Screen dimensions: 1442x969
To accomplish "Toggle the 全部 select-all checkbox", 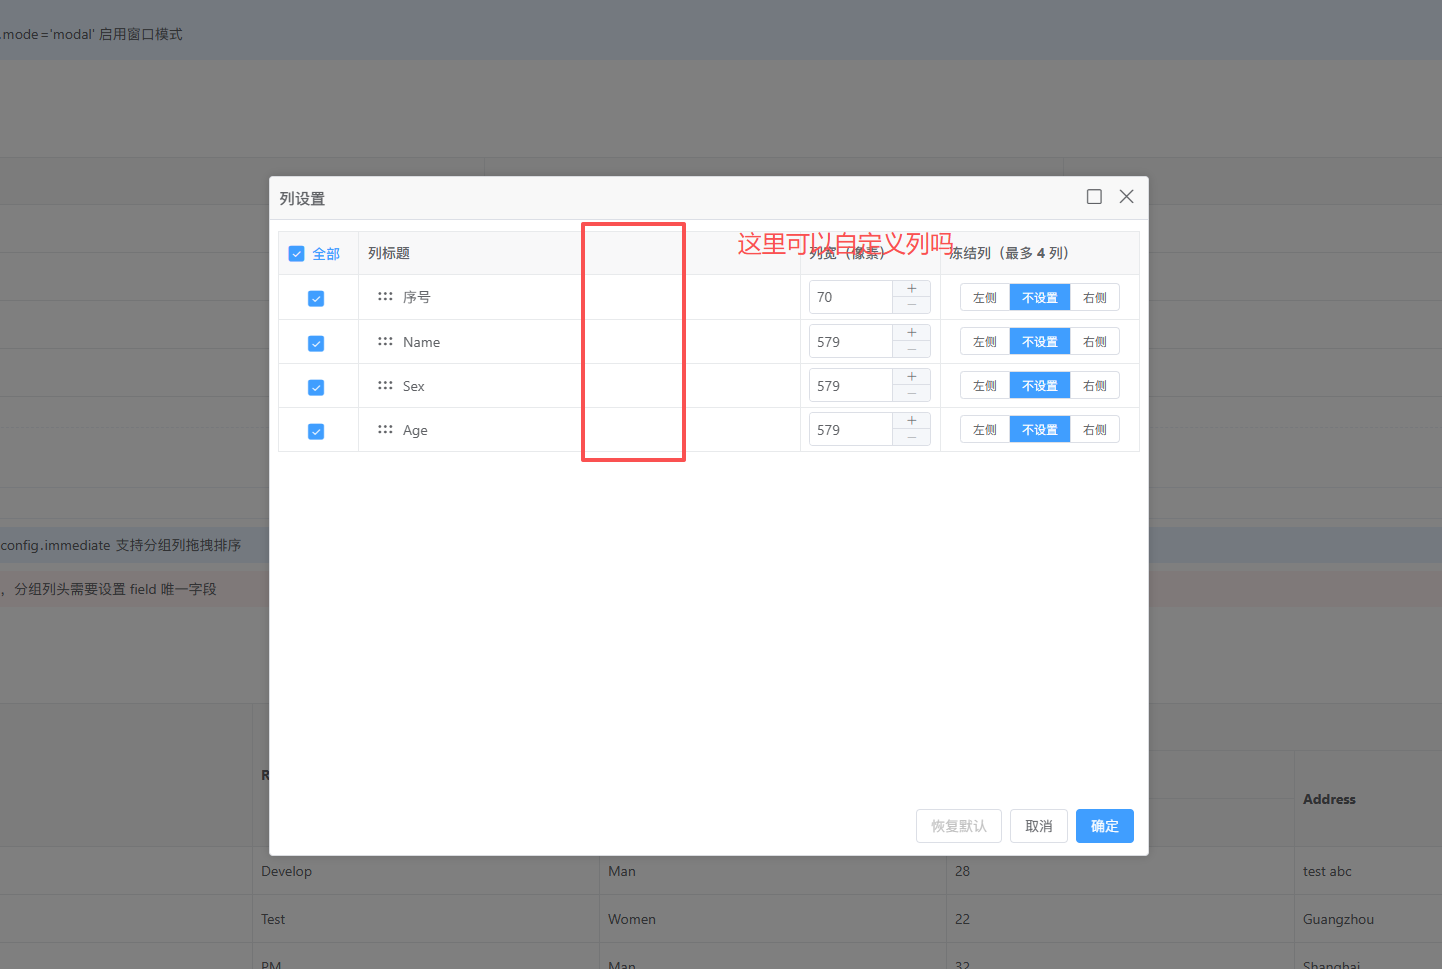I will pyautogui.click(x=297, y=254).
